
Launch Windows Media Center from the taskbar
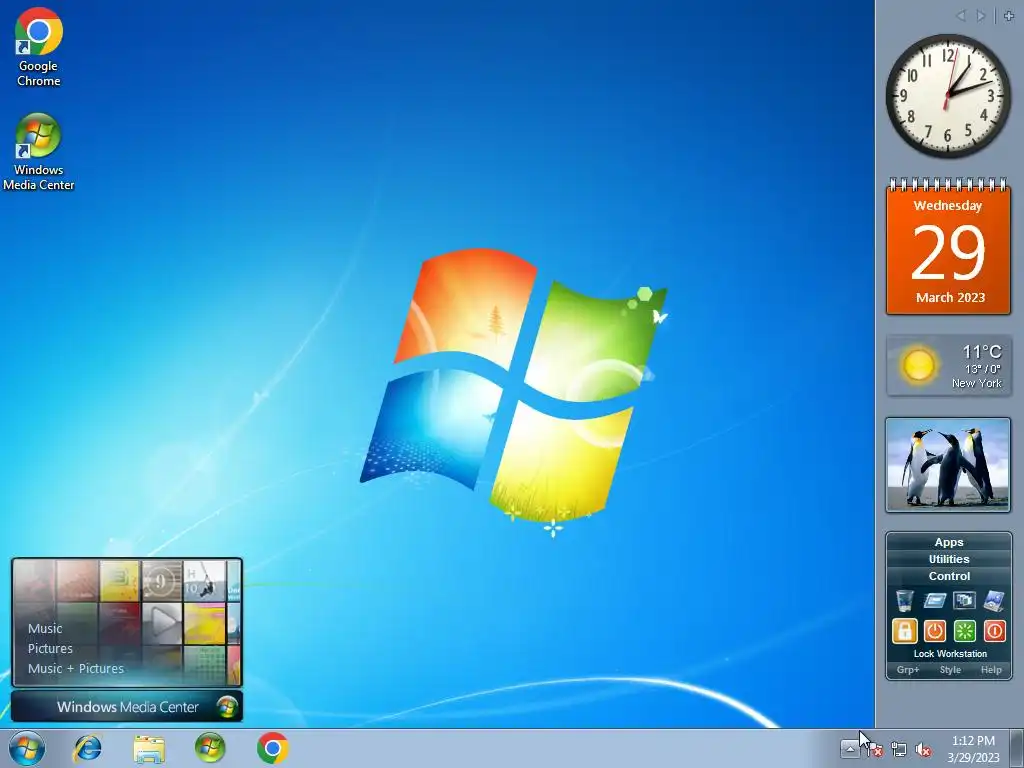point(210,748)
